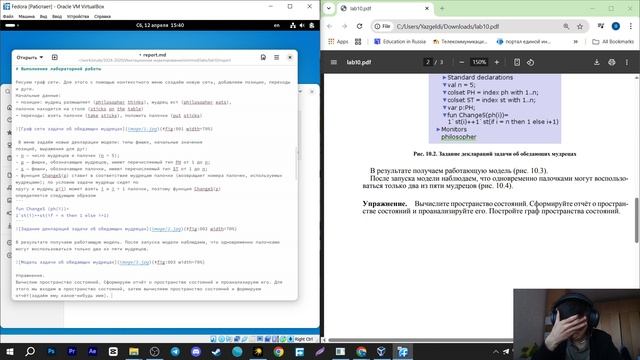
Task: Rotate the PDF counterclockwise
Action: 530,62
